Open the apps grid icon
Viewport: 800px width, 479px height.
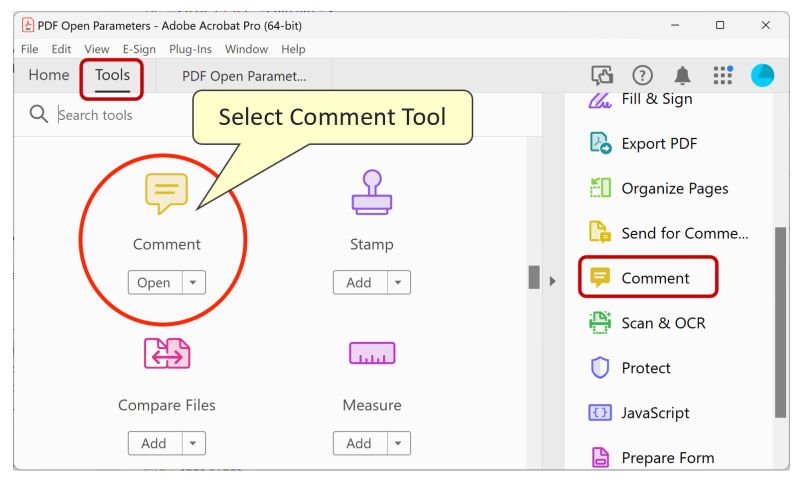pos(723,75)
